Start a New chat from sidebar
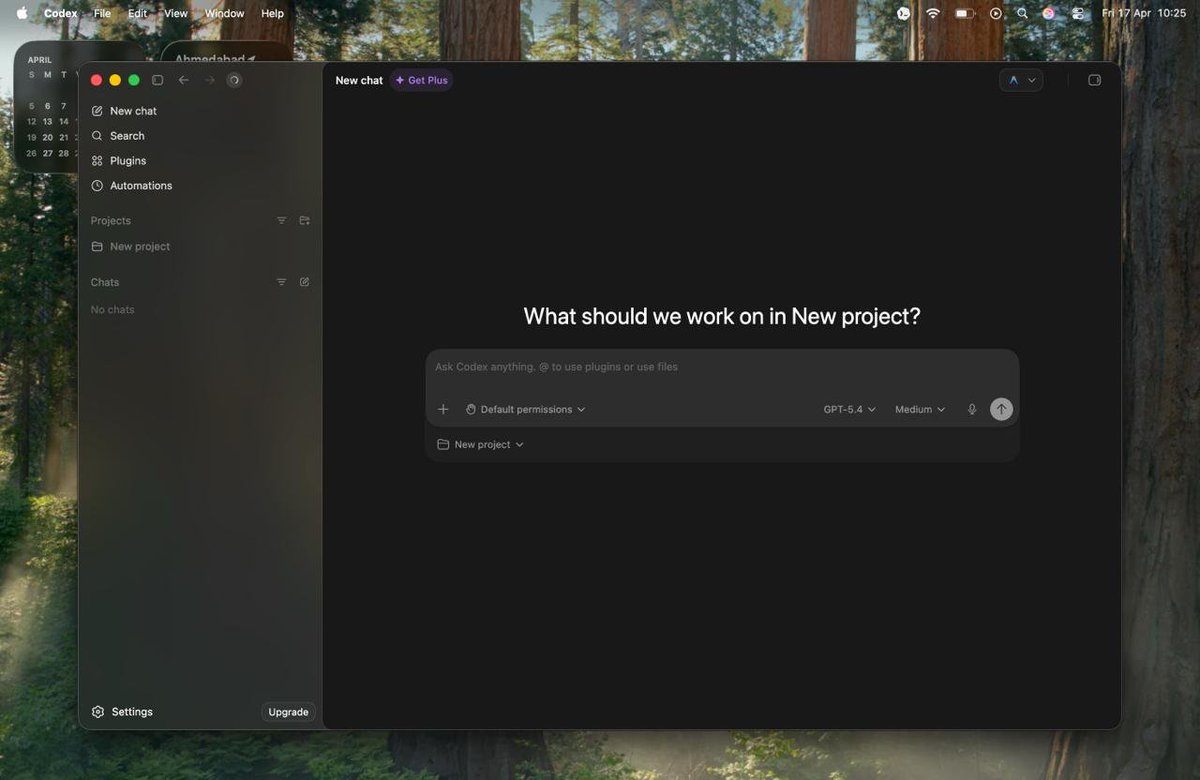 [x=124, y=111]
